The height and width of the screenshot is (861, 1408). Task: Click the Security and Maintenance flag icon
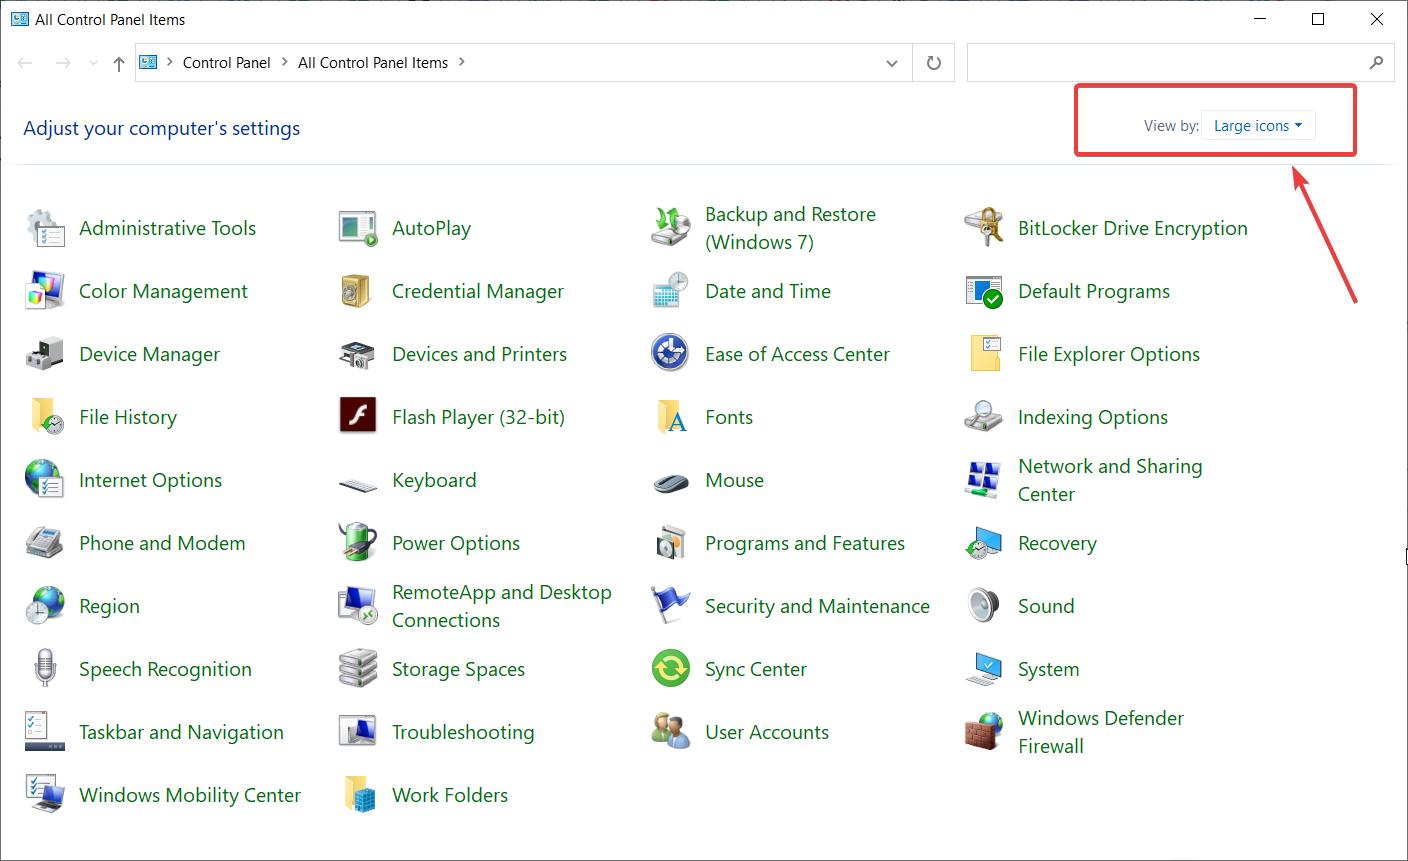tap(671, 606)
